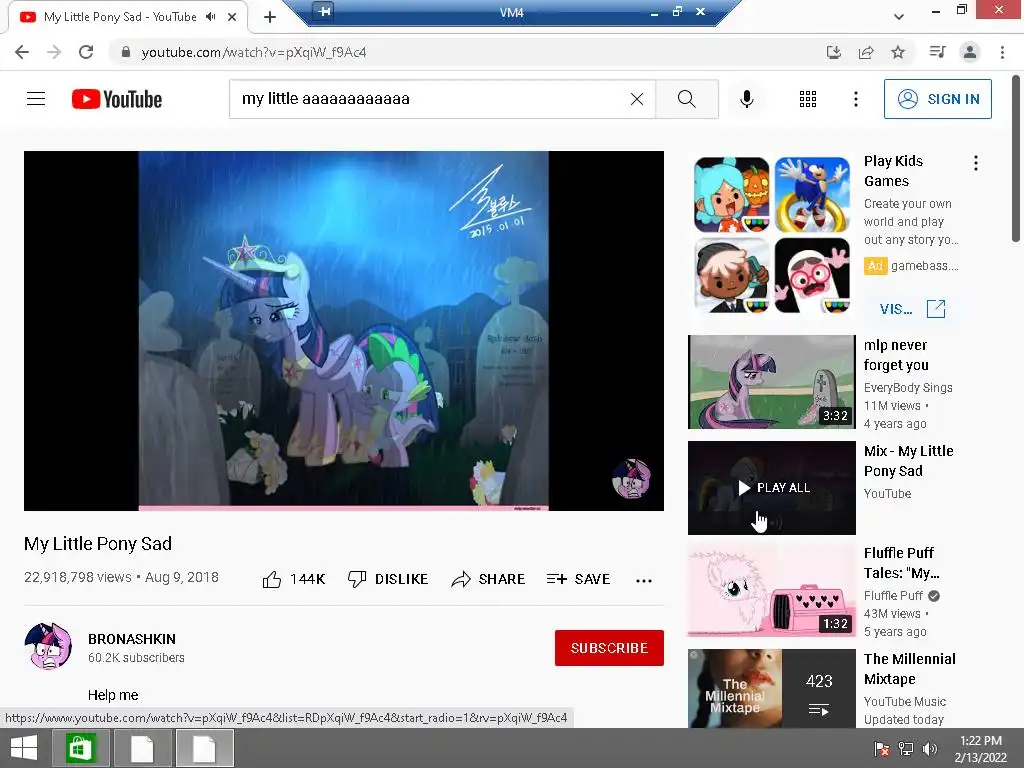Image resolution: width=1024 pixels, height=768 pixels.
Task: Open a new browser tab
Action: [270, 17]
